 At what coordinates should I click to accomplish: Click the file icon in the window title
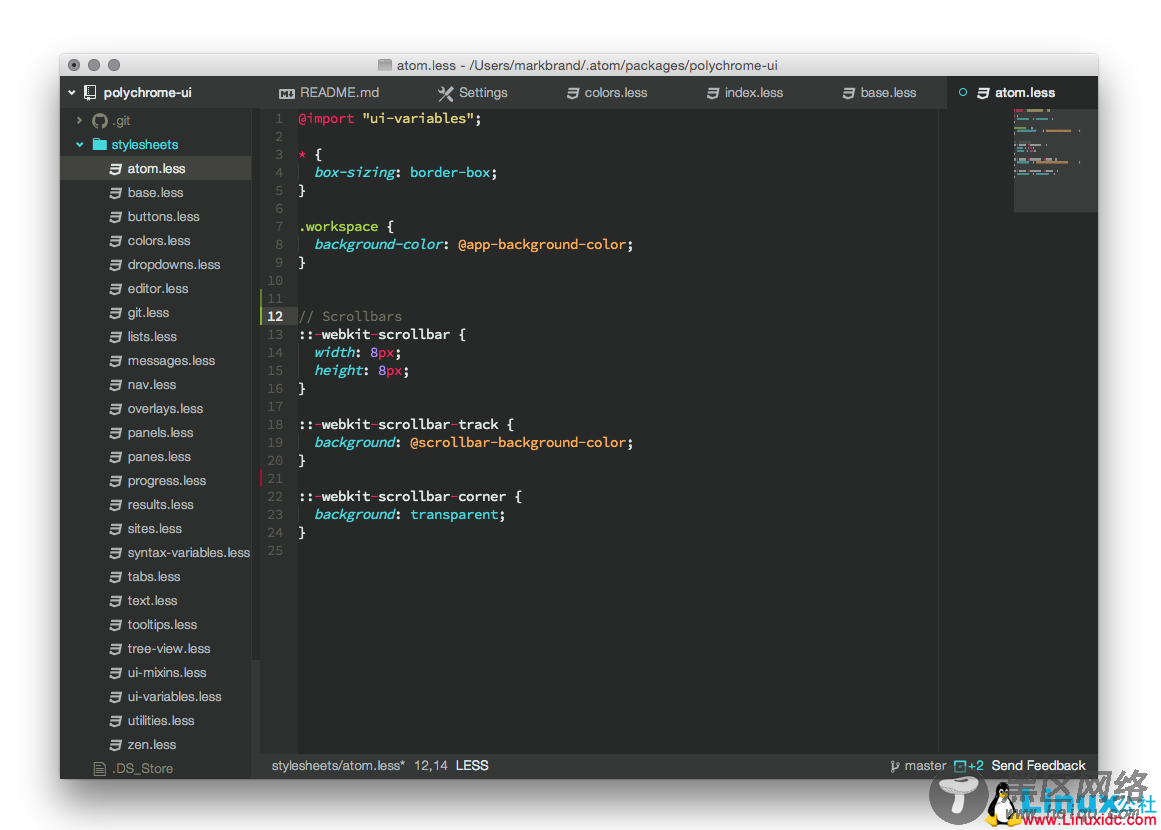coord(384,65)
